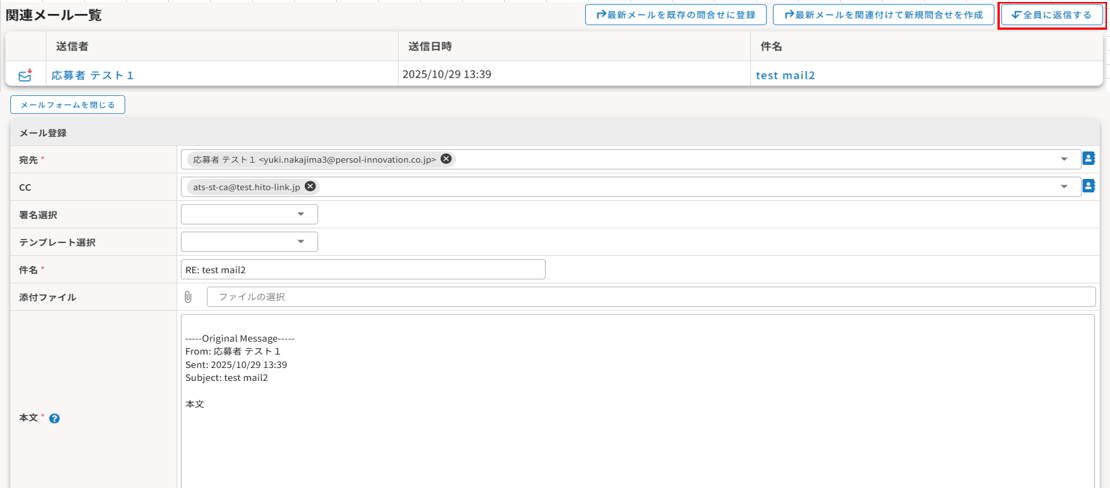Expand the 宛先 recipient dropdown arrow

click(x=1064, y=159)
